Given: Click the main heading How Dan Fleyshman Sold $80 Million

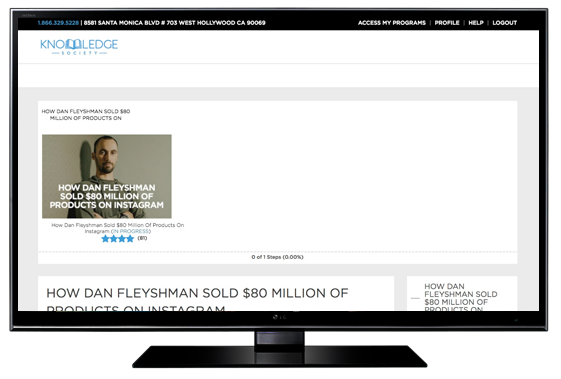Looking at the screenshot, I should (197, 299).
